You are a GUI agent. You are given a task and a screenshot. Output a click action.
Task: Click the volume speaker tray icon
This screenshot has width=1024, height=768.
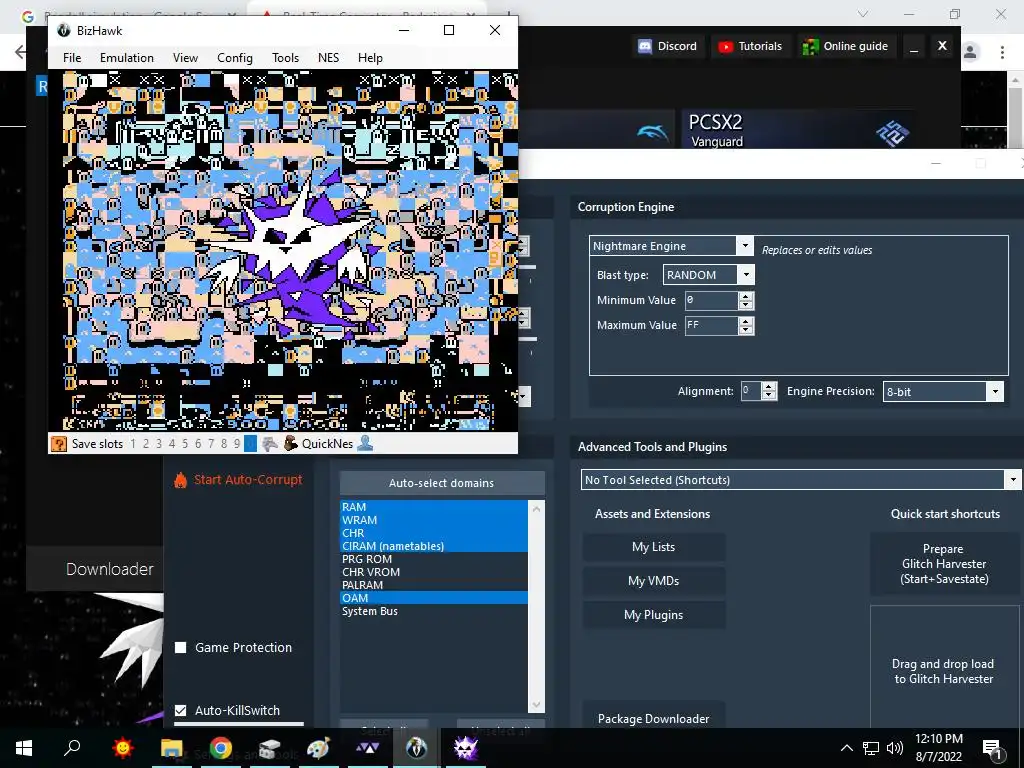coord(895,748)
